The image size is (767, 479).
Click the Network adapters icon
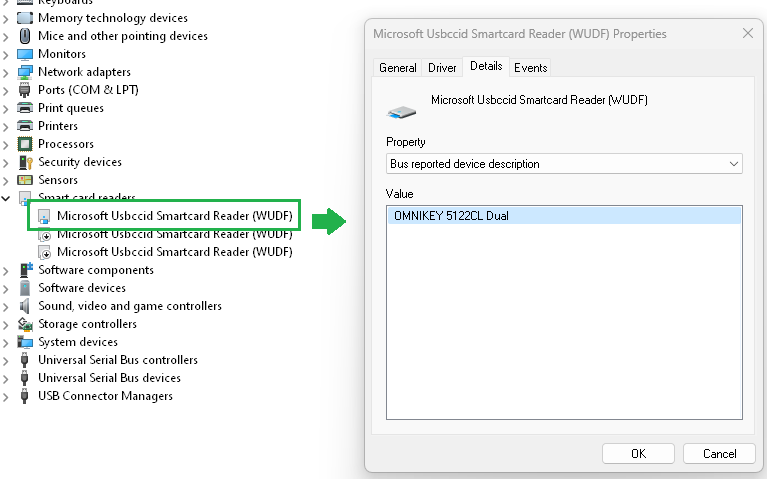(26, 72)
